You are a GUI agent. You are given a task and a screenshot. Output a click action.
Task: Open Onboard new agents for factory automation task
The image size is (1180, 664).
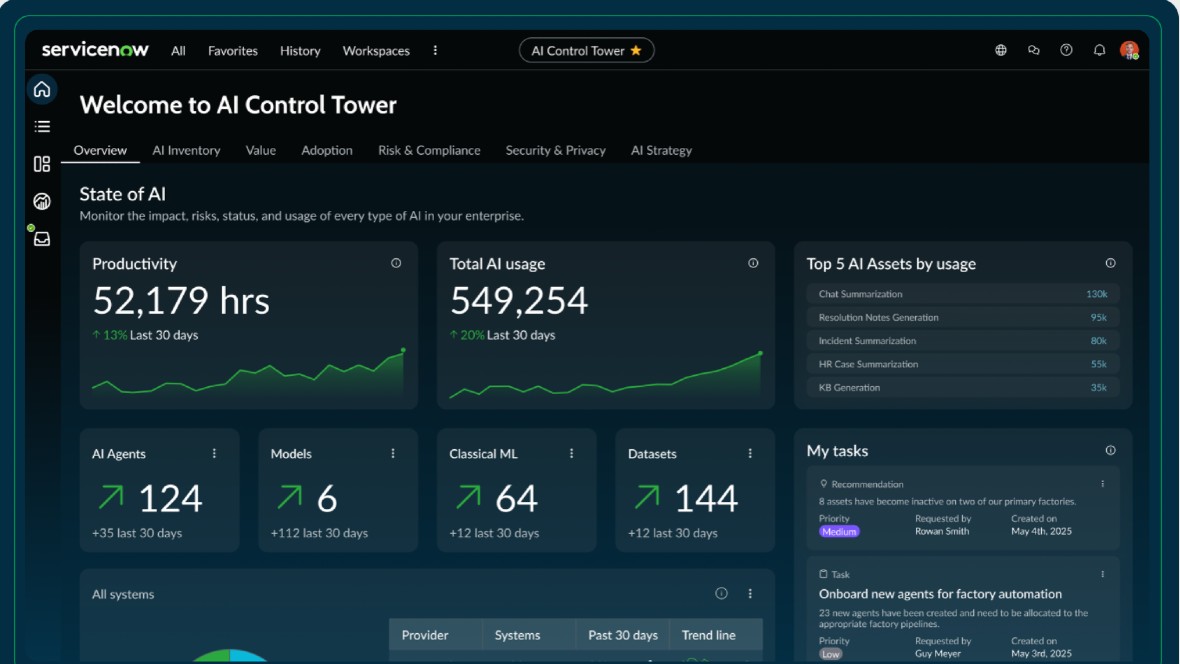[x=940, y=594]
